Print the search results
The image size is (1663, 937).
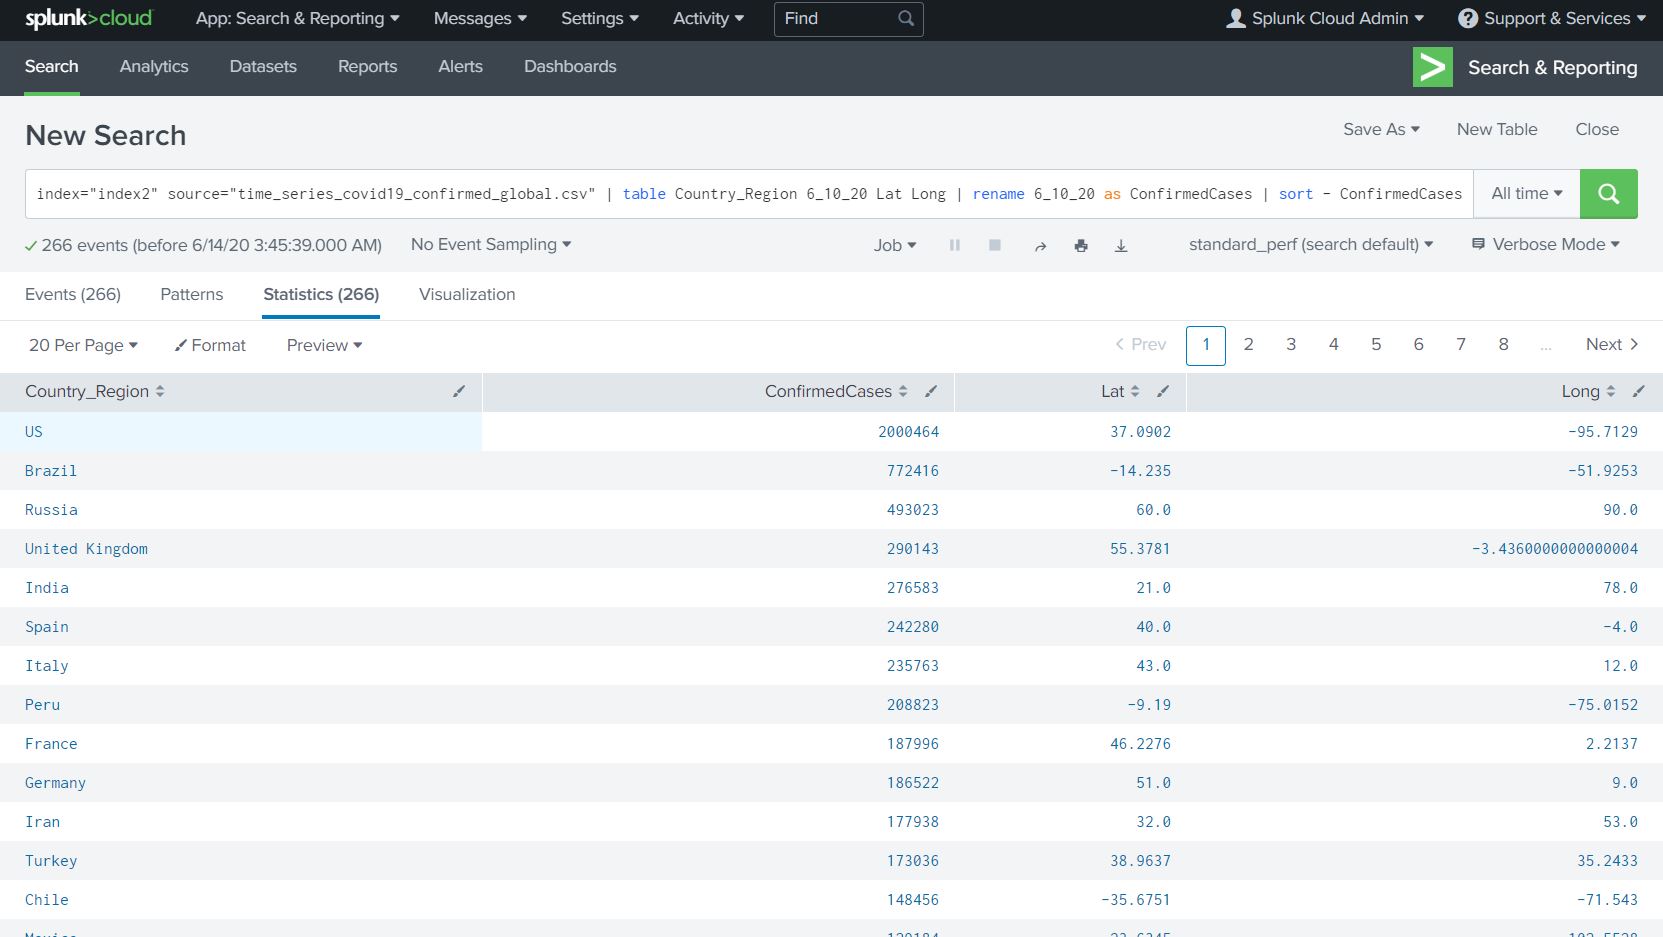tap(1081, 245)
